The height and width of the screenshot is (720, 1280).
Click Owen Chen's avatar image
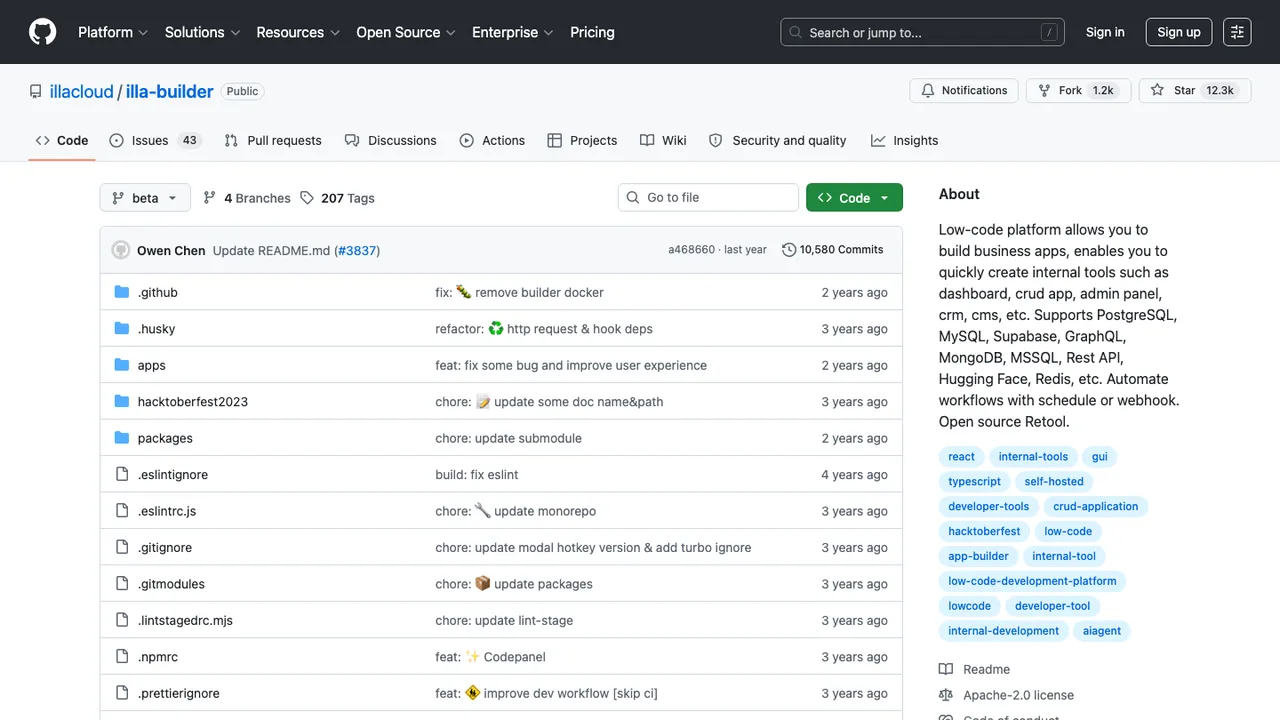pyautogui.click(x=121, y=250)
